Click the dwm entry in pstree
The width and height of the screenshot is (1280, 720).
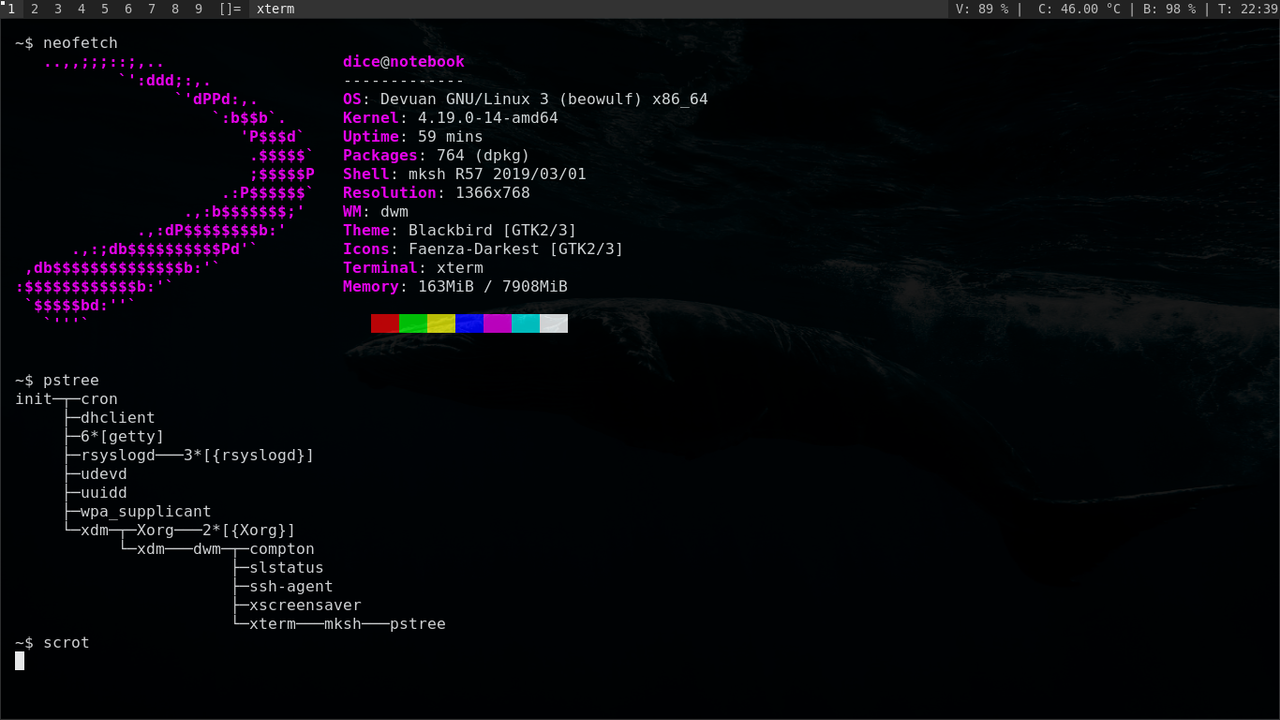click(207, 549)
